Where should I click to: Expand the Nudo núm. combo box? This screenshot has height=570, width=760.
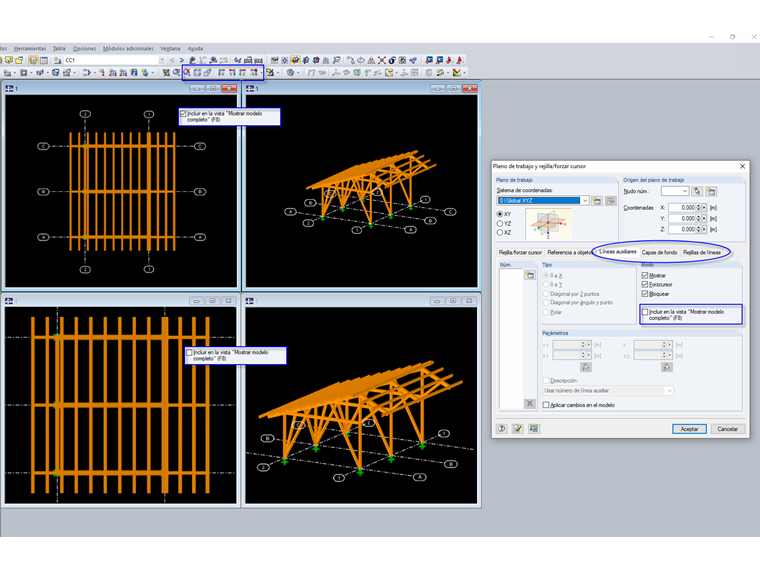click(684, 191)
